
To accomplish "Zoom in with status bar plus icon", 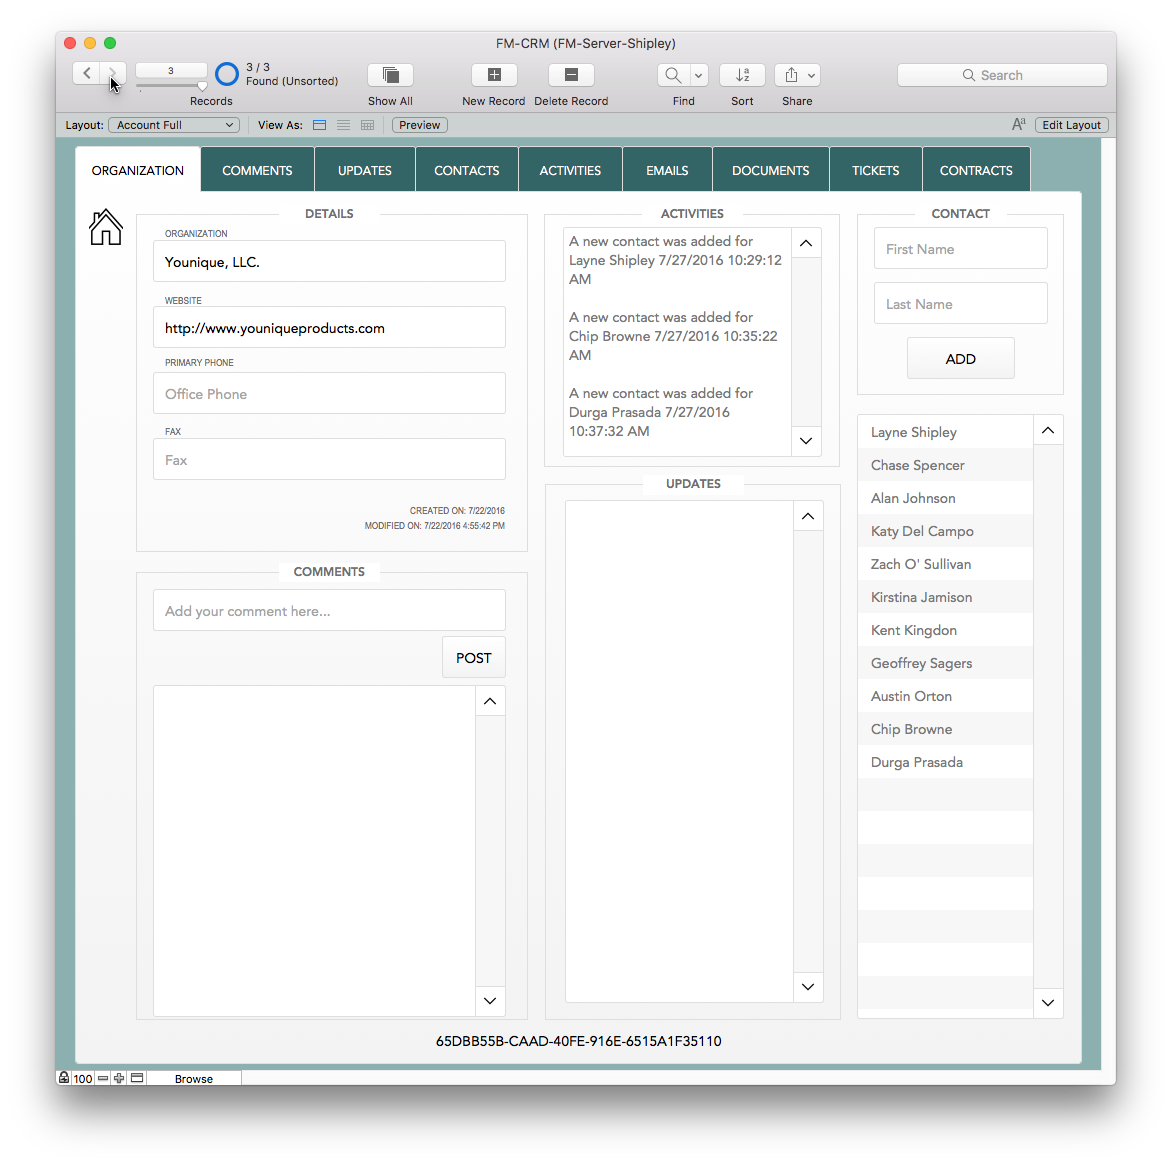I will point(119,1078).
